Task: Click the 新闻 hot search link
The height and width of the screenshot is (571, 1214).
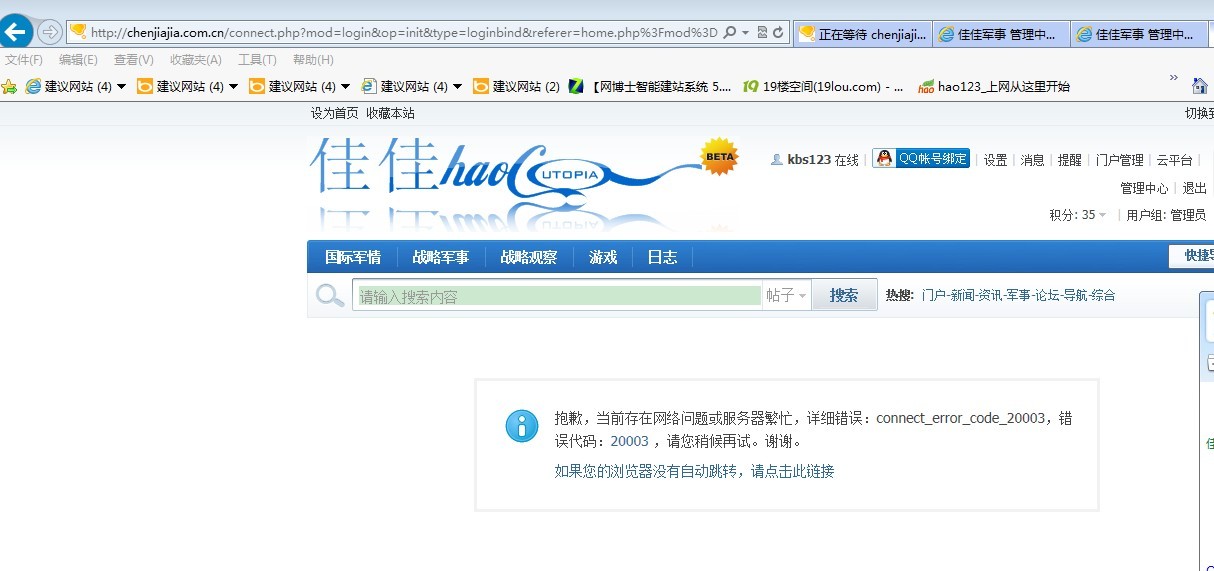Action: coord(962,295)
